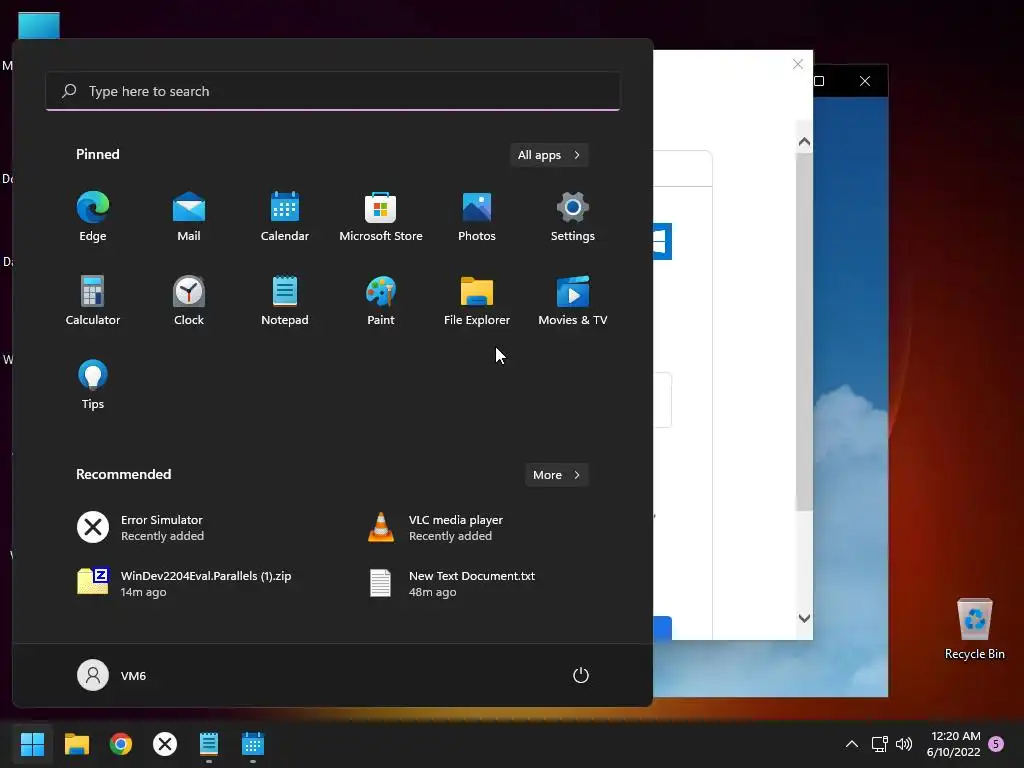Click the power button in Start menu
1024x768 pixels.
click(581, 675)
